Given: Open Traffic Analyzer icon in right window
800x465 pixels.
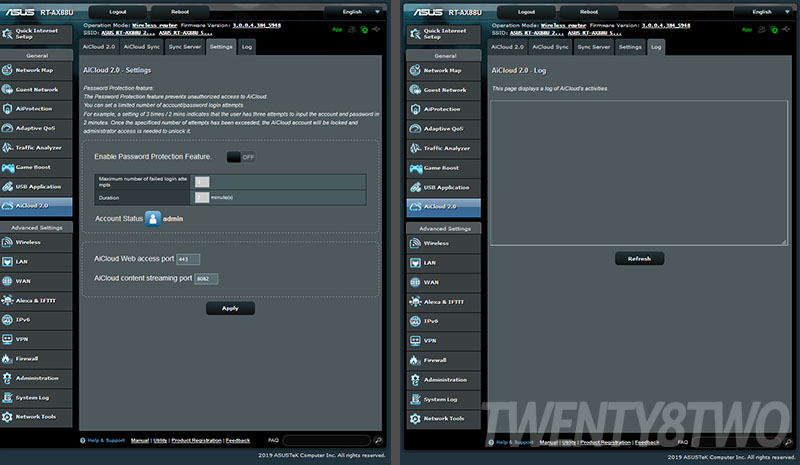Looking at the screenshot, I should pyautogui.click(x=415, y=148).
